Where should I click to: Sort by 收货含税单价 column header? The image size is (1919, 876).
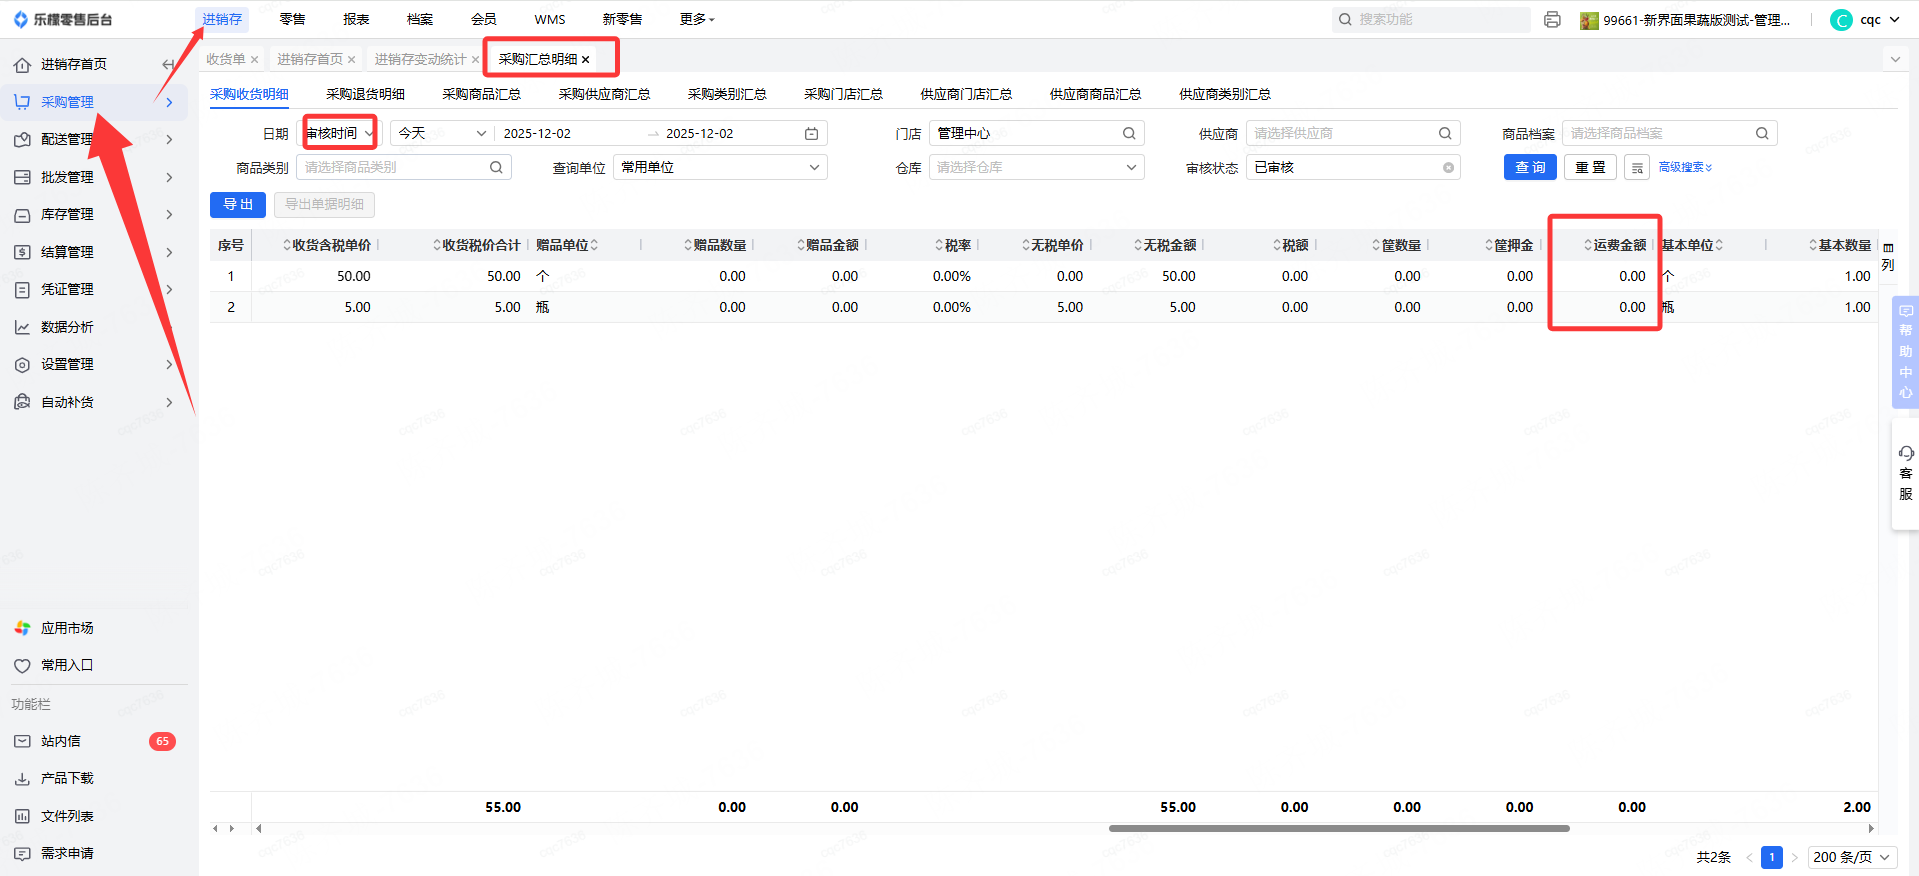click(327, 245)
